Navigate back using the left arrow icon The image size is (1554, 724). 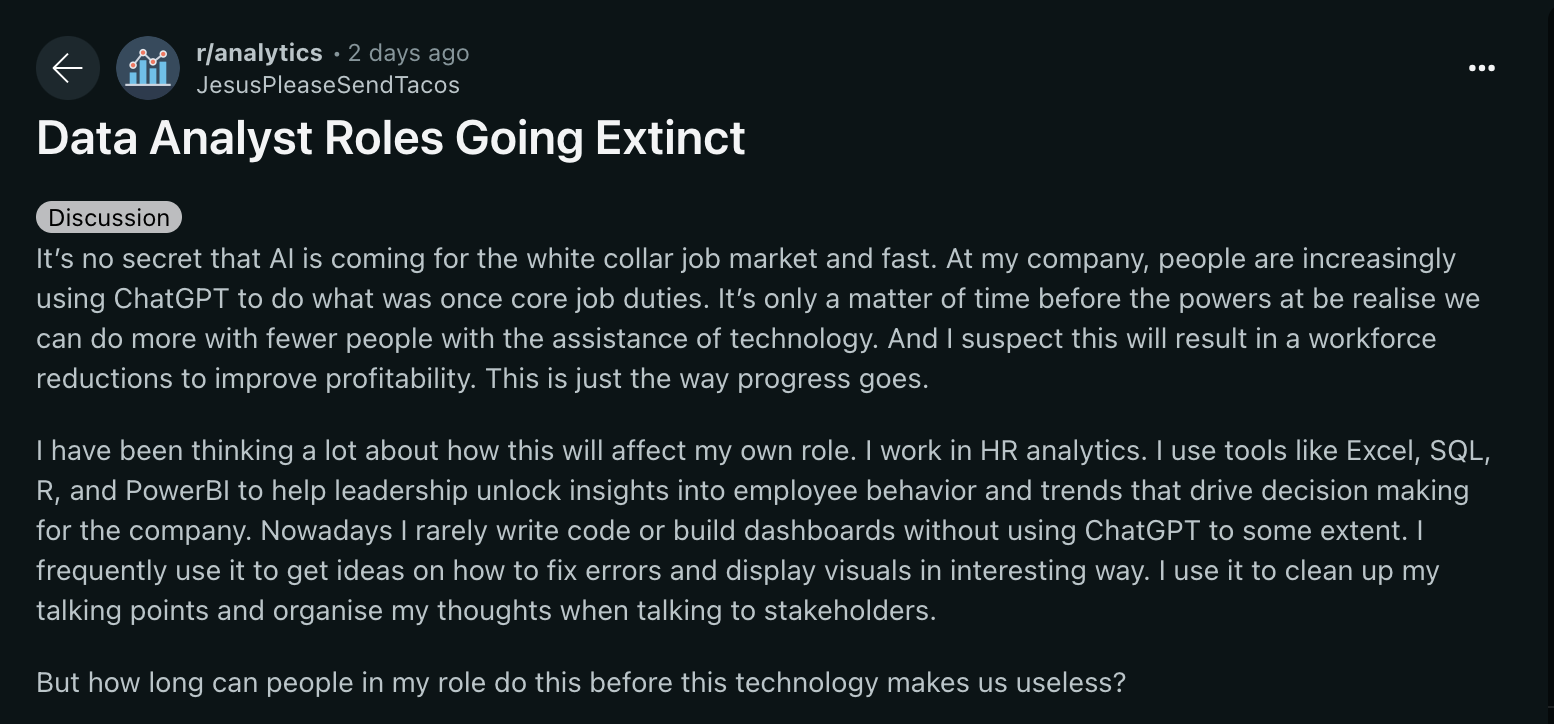click(67, 67)
